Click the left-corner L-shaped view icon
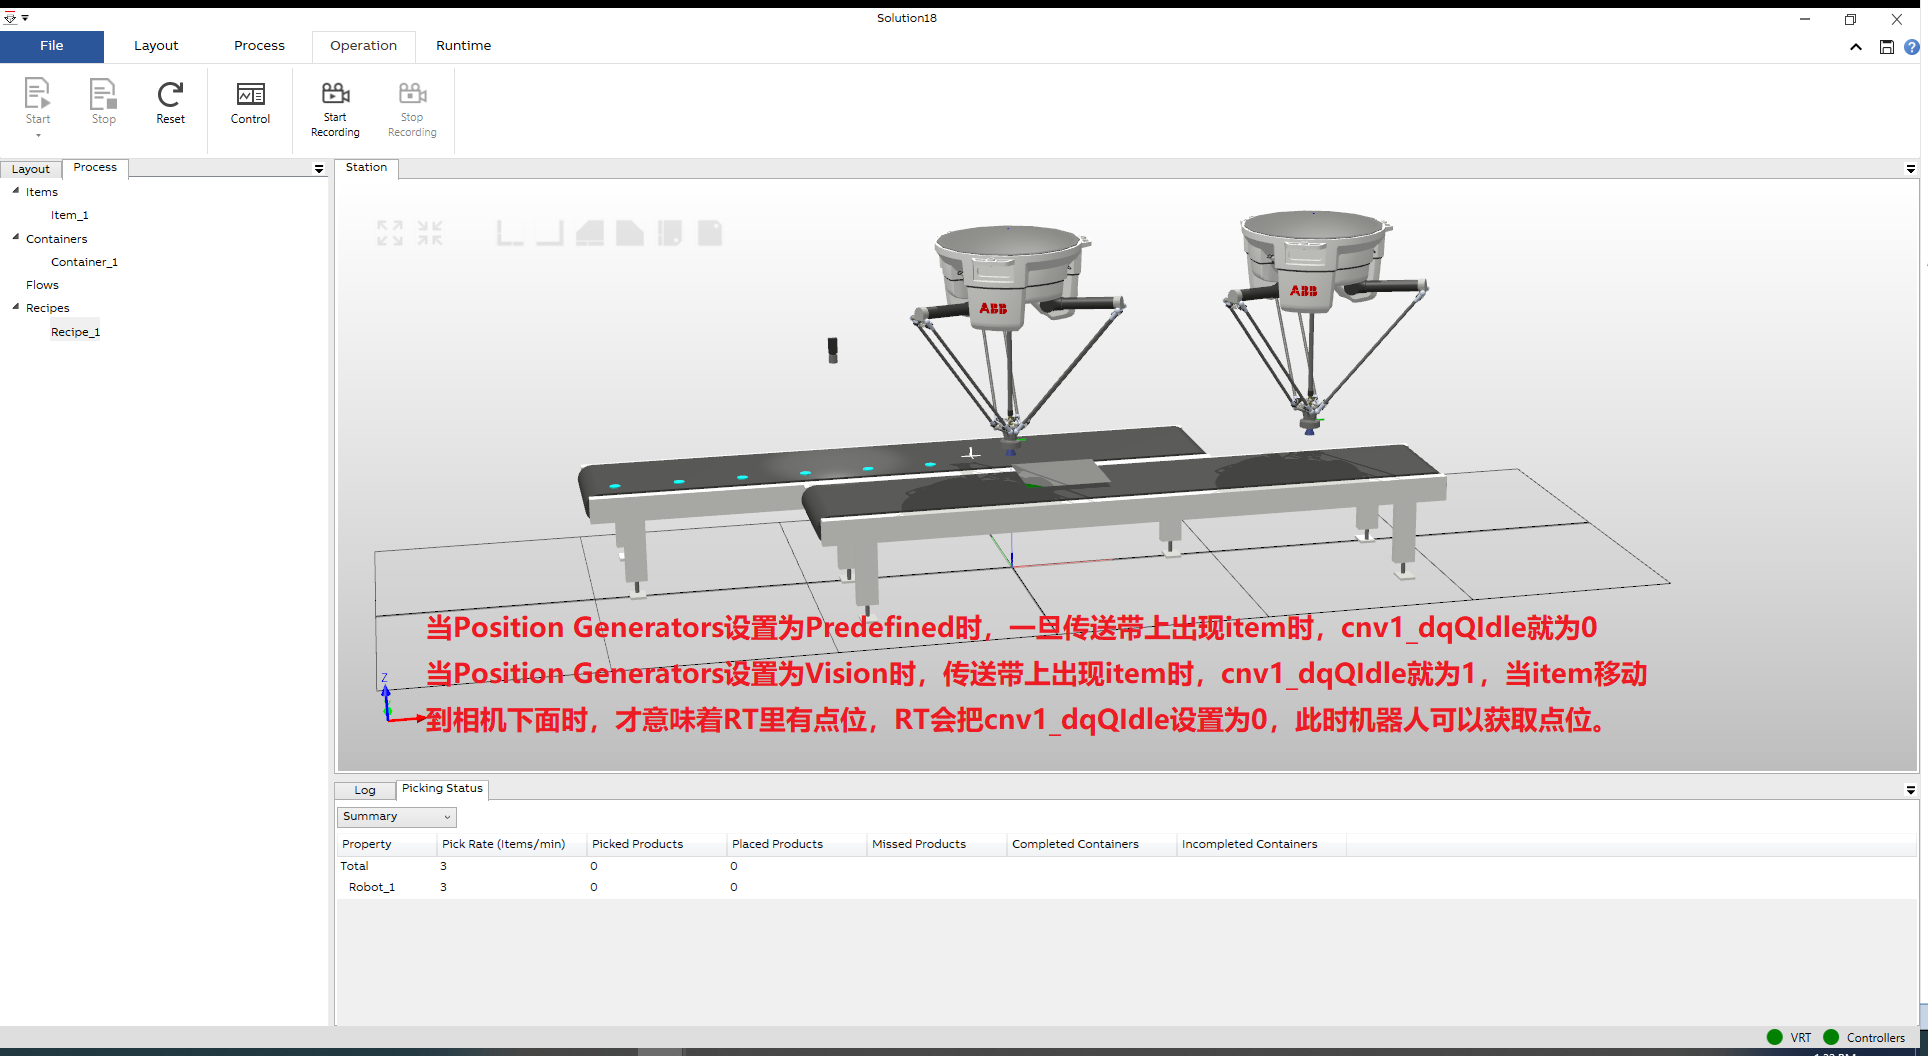 510,233
